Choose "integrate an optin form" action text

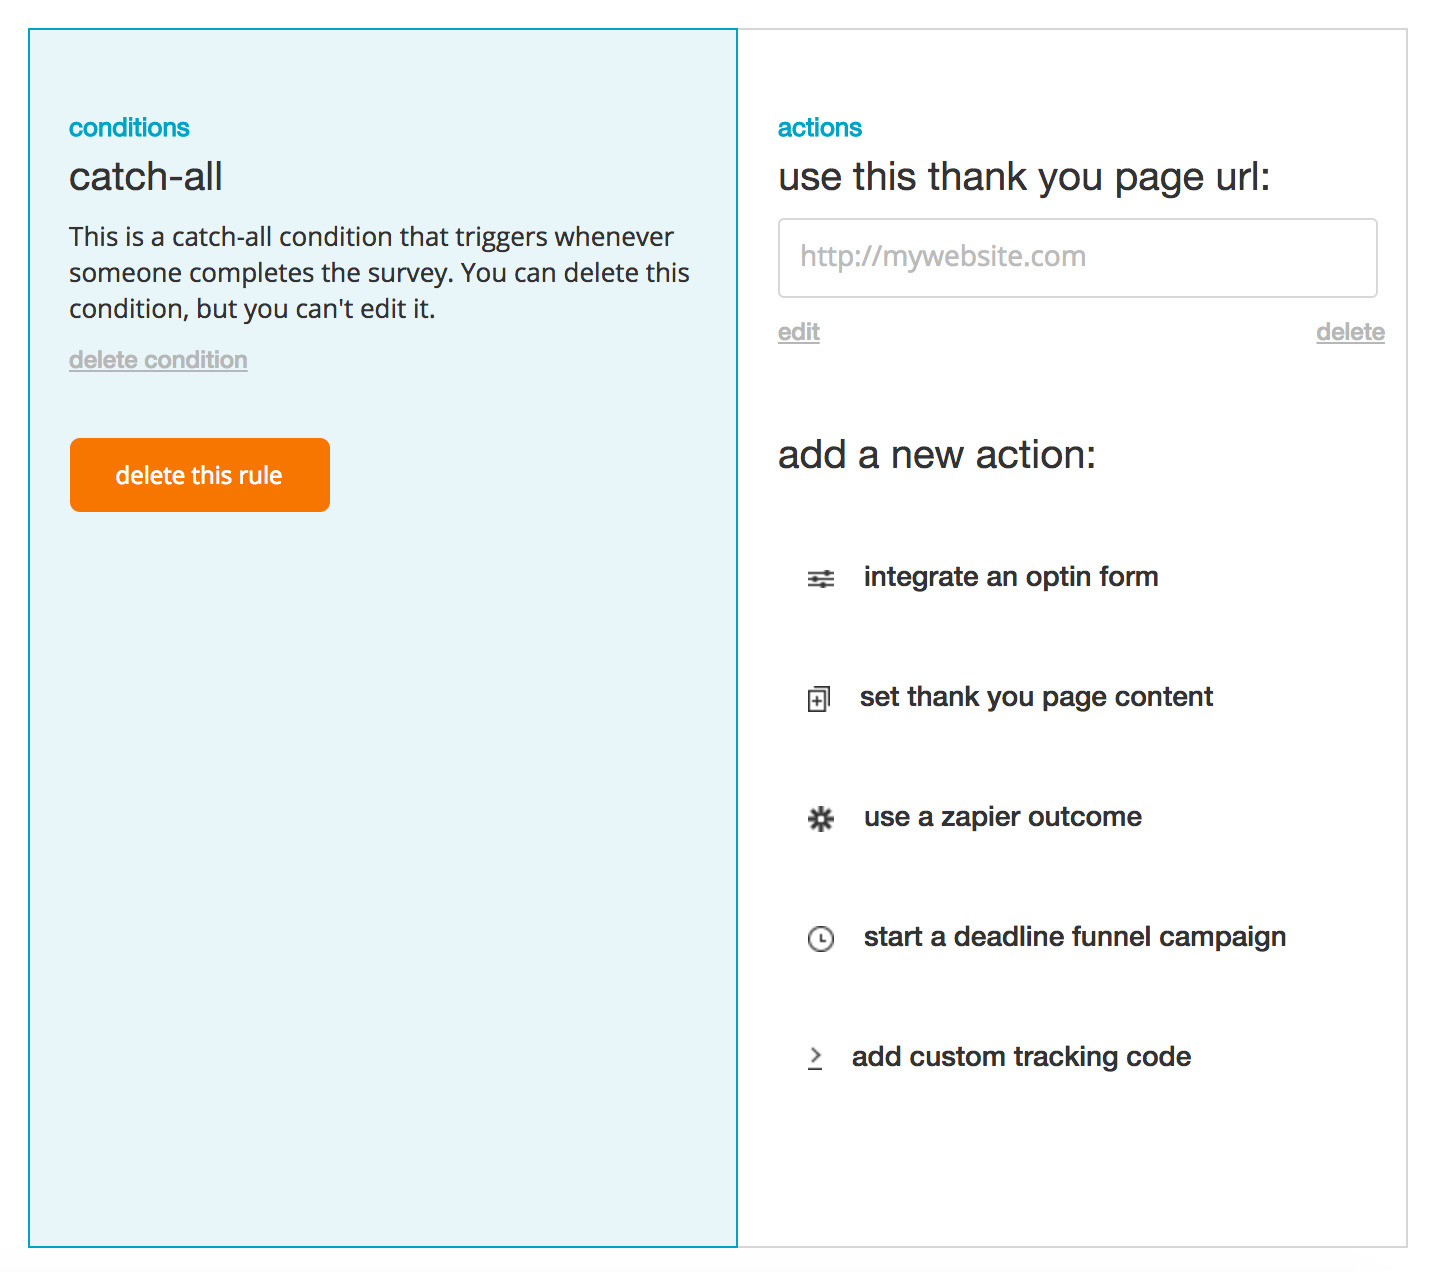[x=1011, y=577]
